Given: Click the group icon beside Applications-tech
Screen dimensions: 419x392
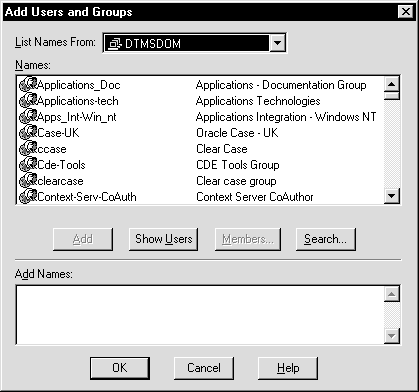Looking at the screenshot, I should pos(28,101).
